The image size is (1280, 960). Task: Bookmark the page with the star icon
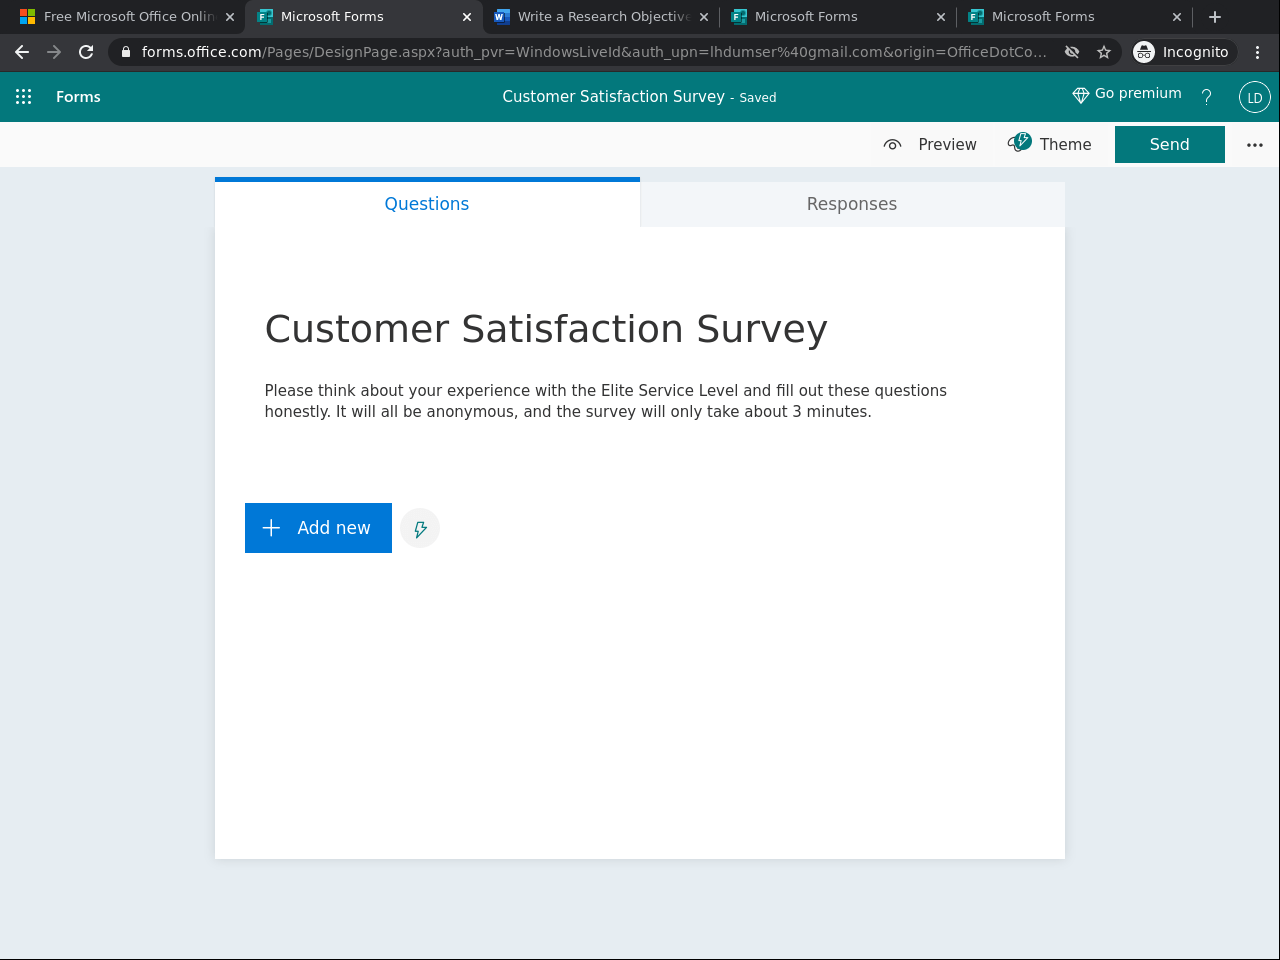1103,51
